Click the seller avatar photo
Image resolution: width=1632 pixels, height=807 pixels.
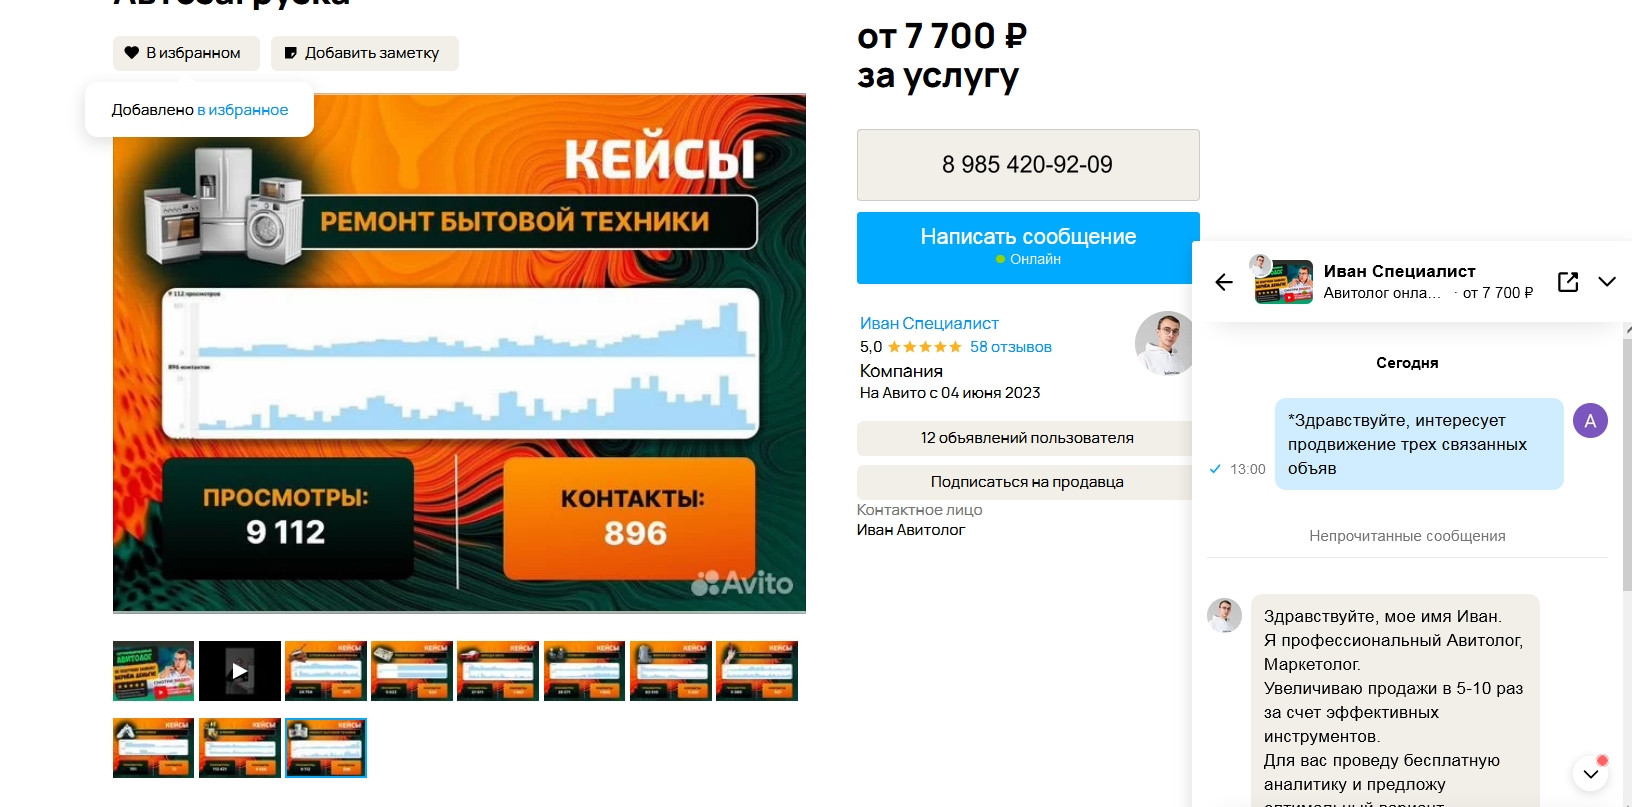click(1164, 343)
